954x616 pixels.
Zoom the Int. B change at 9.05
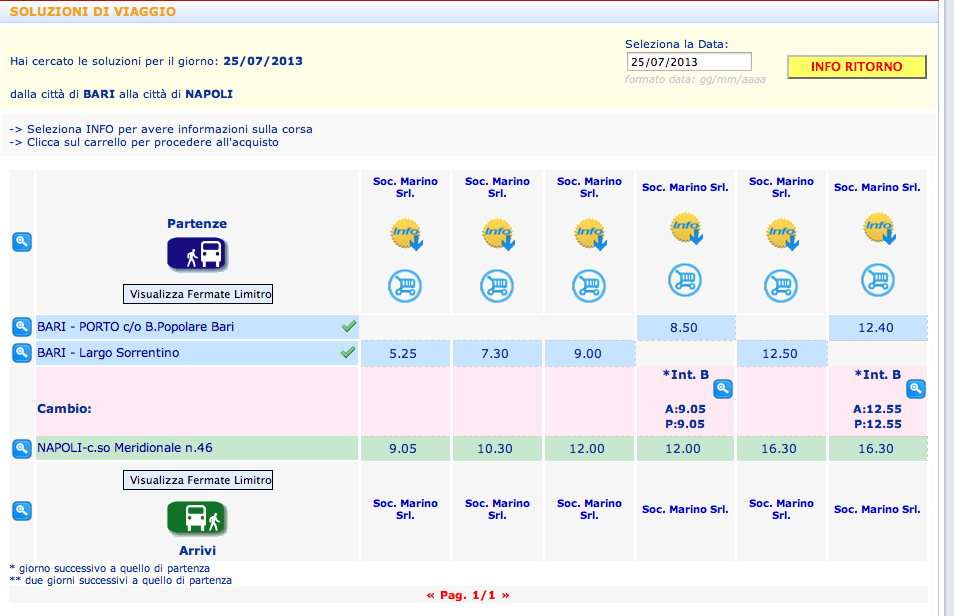[x=723, y=388]
